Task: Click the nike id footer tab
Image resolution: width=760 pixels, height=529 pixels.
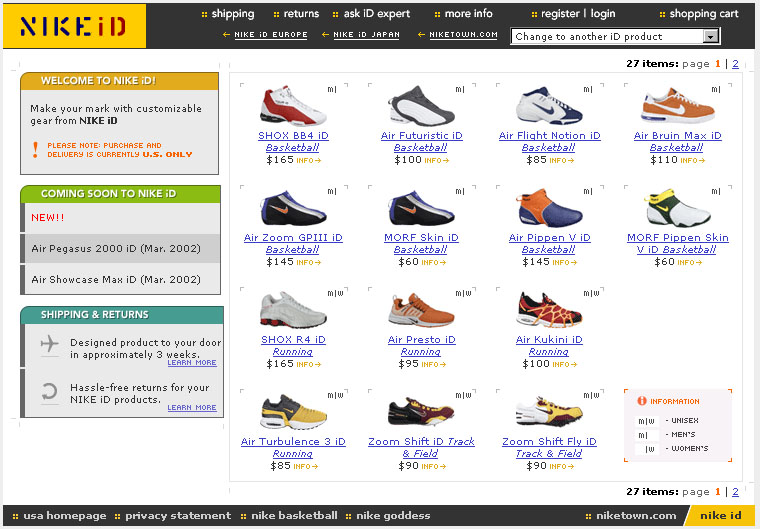Action: (720, 516)
